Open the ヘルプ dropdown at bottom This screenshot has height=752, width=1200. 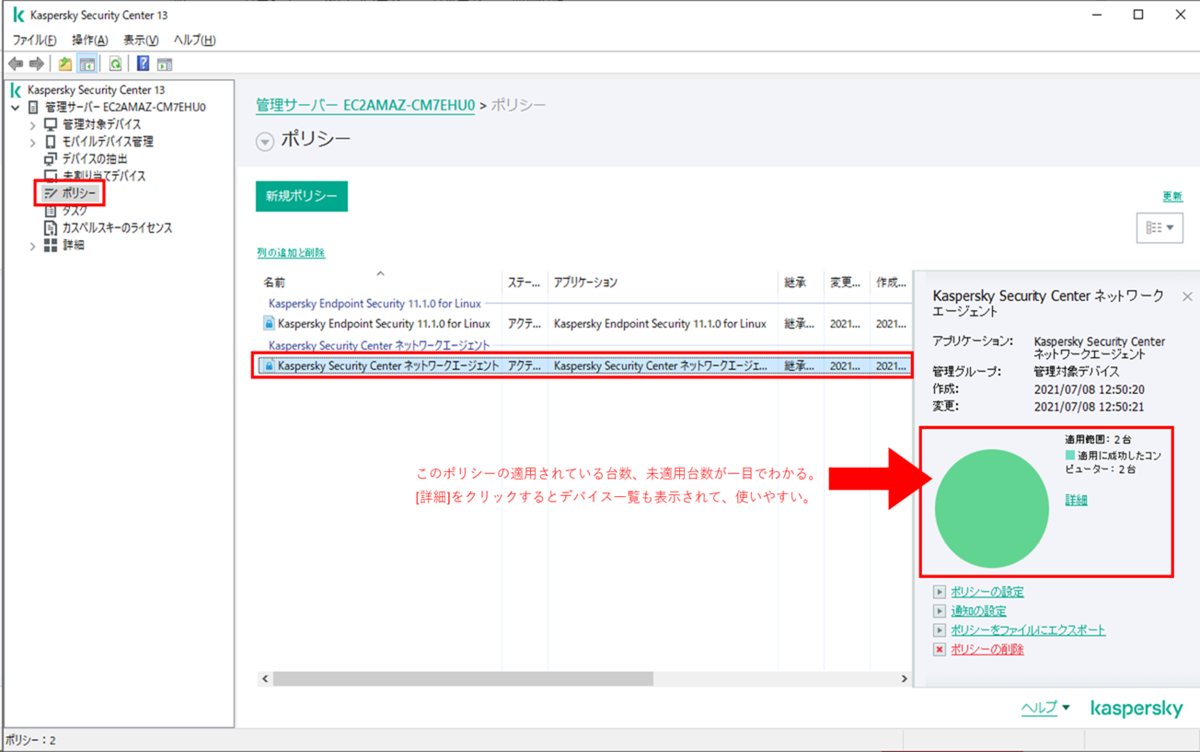1045,707
